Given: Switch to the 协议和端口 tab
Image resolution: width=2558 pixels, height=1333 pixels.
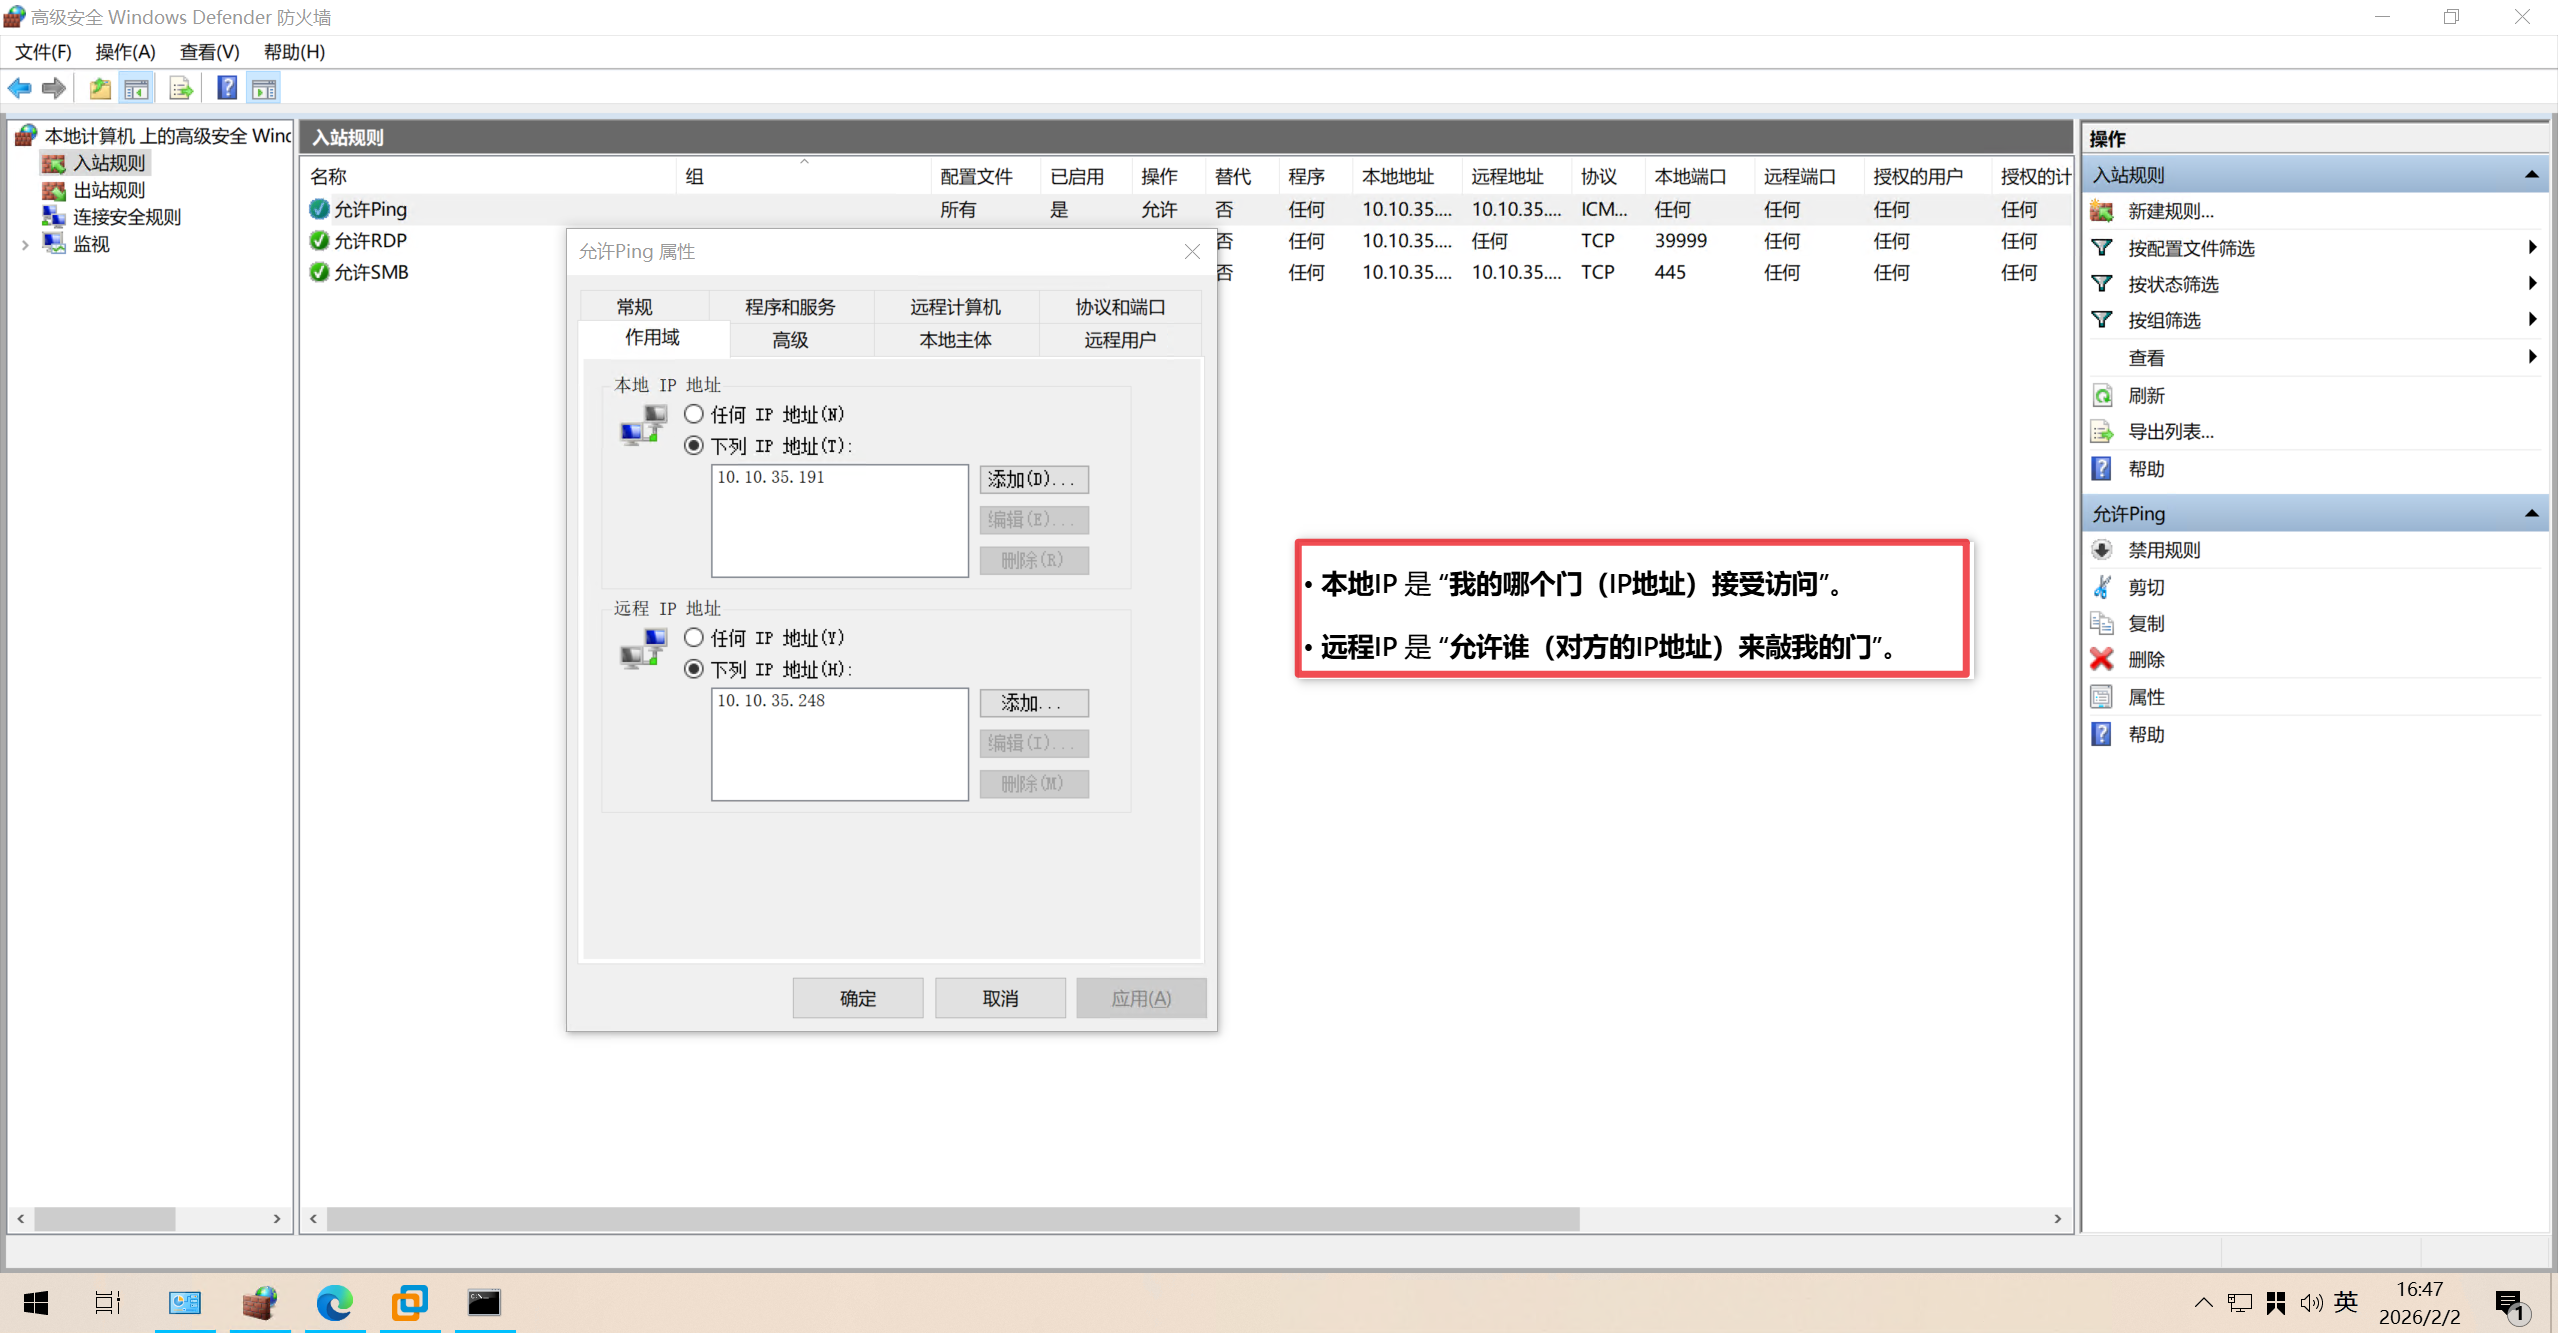Looking at the screenshot, I should [1120, 307].
